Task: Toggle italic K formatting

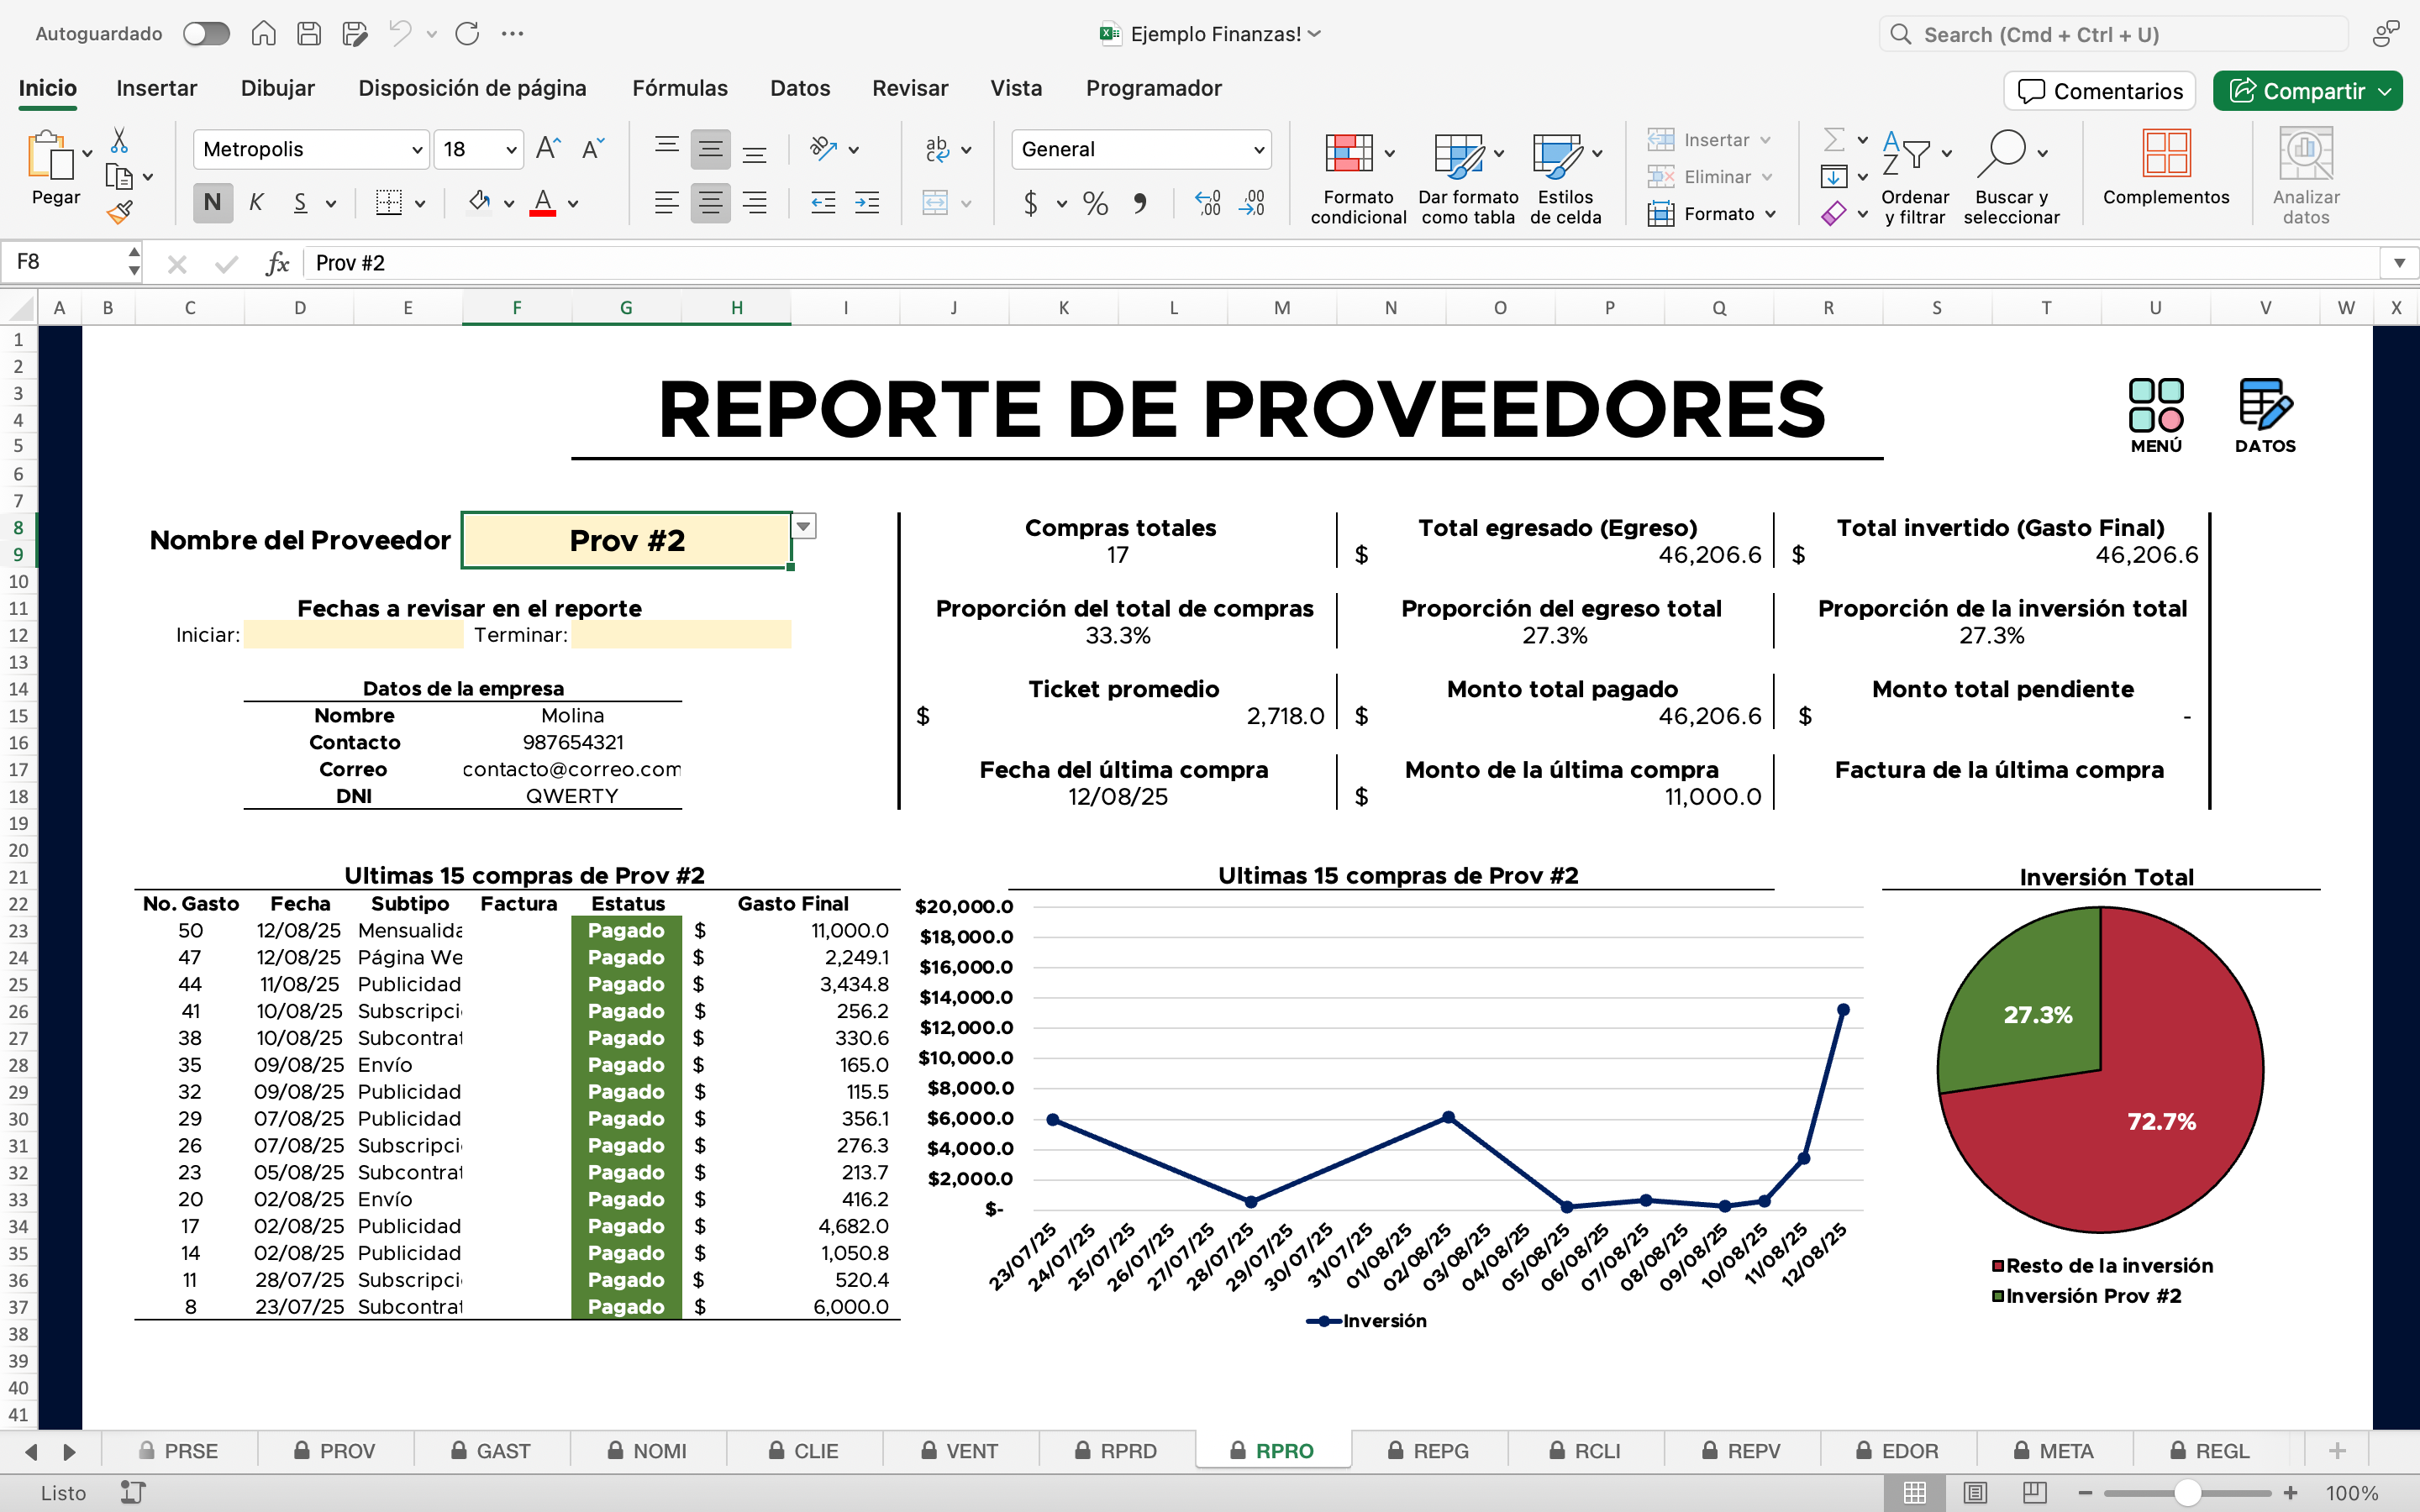Action: tap(256, 203)
